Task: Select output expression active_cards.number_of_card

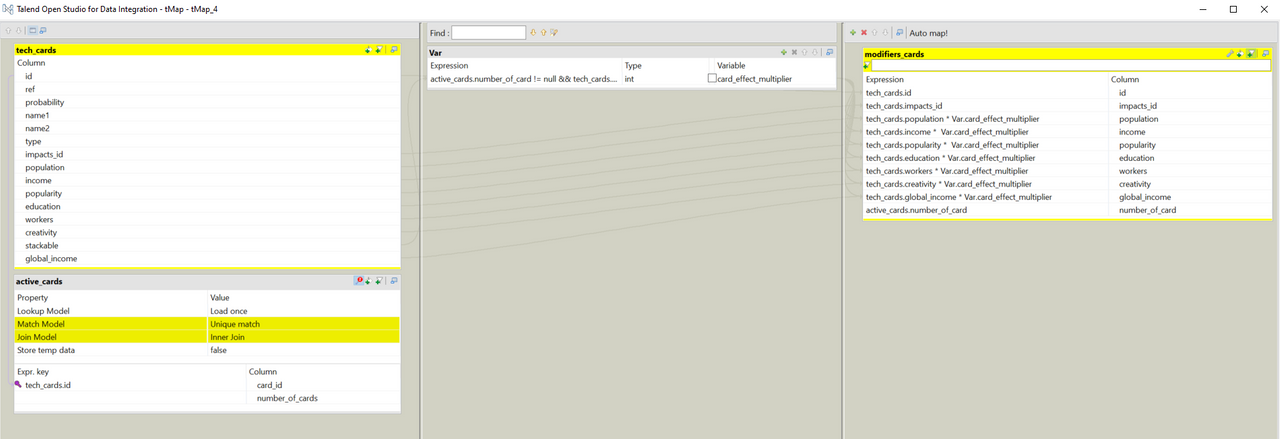Action: tap(916, 210)
